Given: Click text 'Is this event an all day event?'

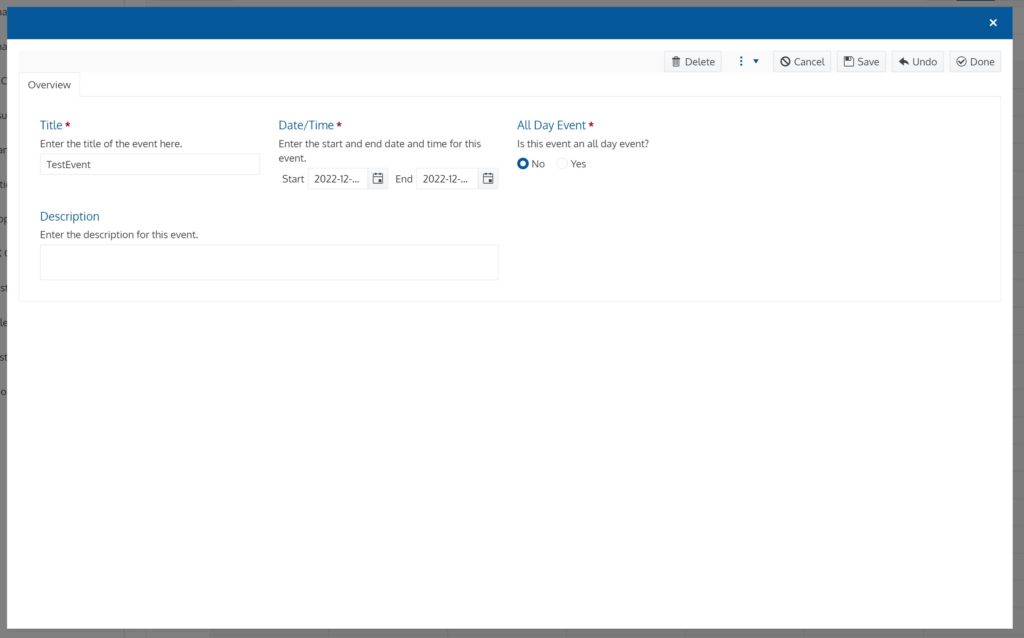Looking at the screenshot, I should point(583,144).
